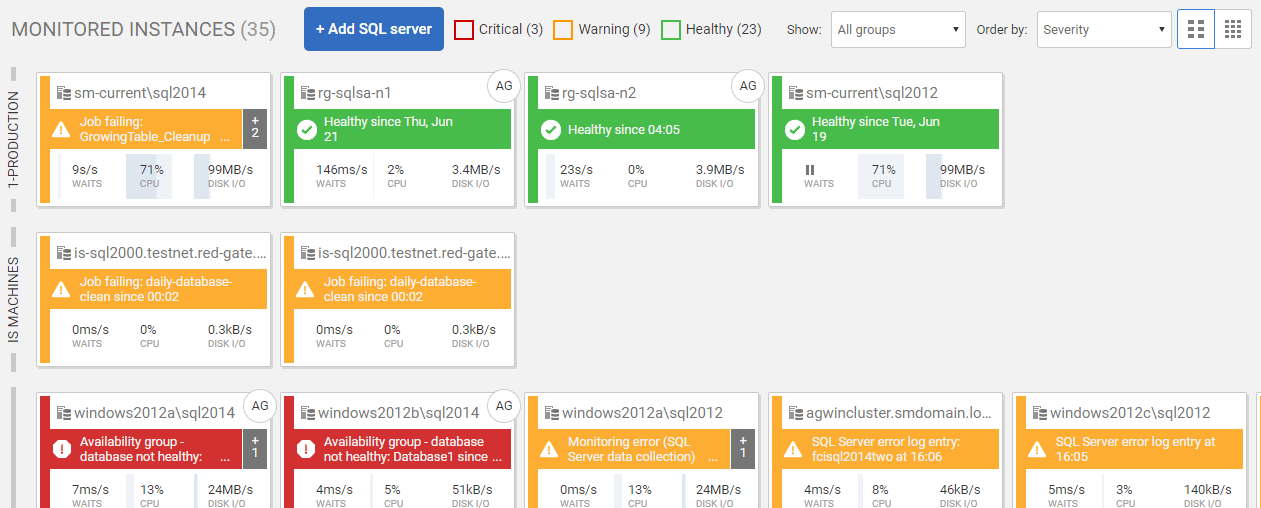Click AG badge on rg-sqlsa-n2 card

(x=748, y=86)
